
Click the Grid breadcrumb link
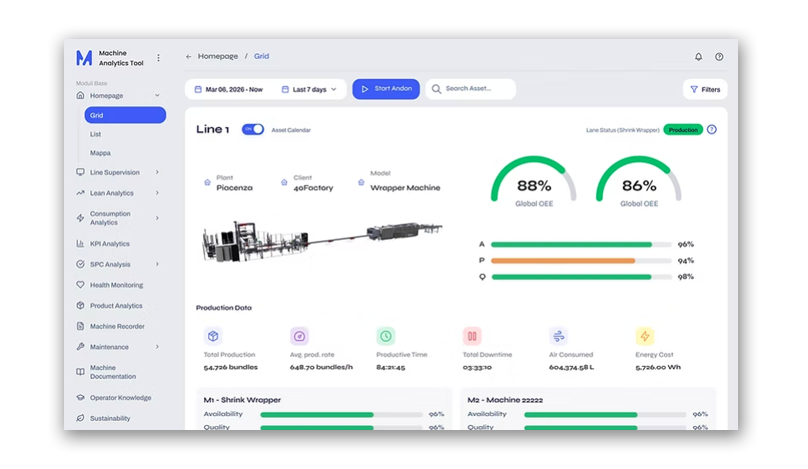point(261,56)
